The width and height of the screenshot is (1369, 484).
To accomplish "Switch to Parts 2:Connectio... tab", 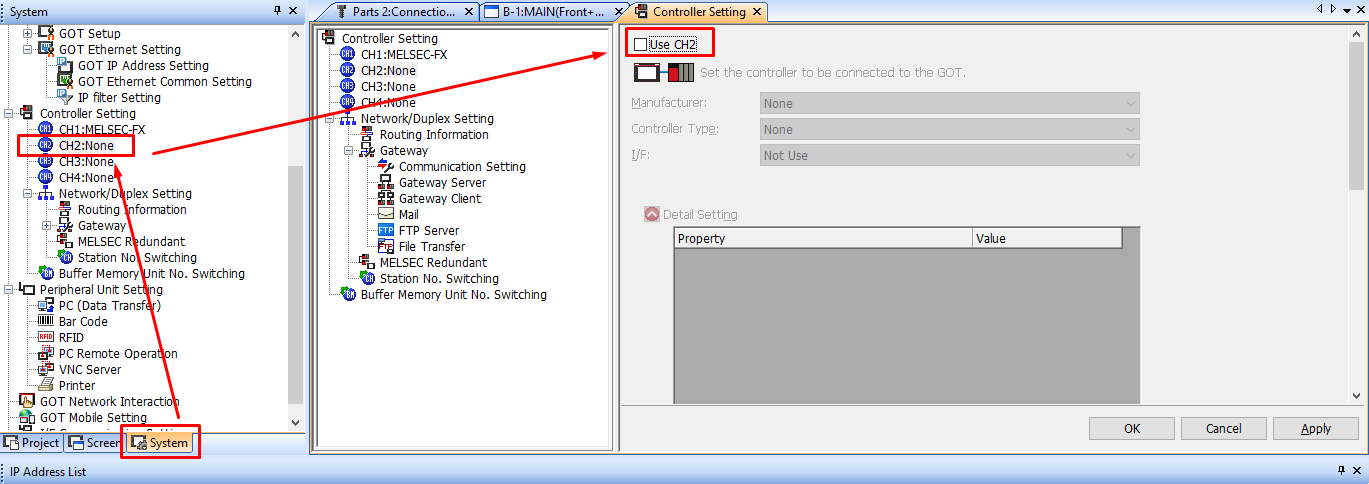I will click(395, 12).
